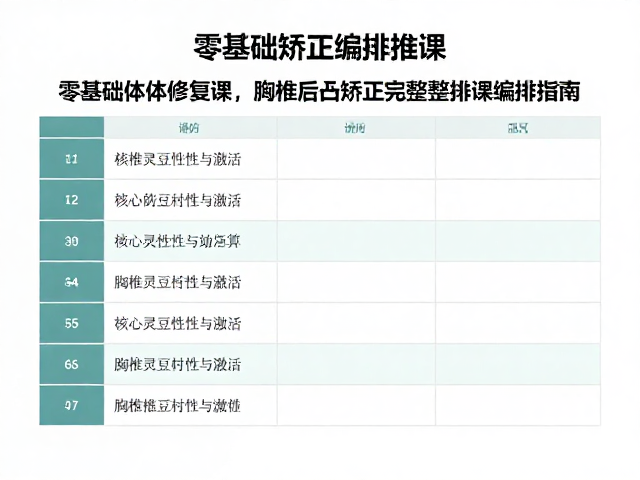The image size is (640, 480).
Task: Click the lesson text 胸椎灵豆村性与激活
Action: [x=178, y=364]
